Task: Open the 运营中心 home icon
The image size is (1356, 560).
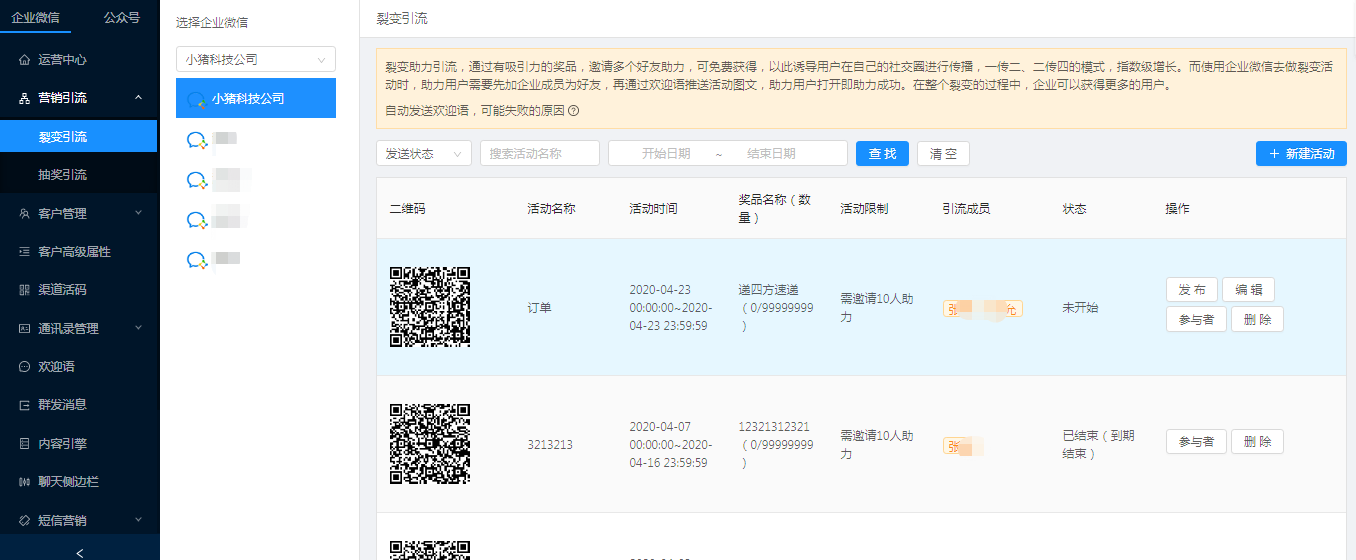Action: click(x=24, y=60)
